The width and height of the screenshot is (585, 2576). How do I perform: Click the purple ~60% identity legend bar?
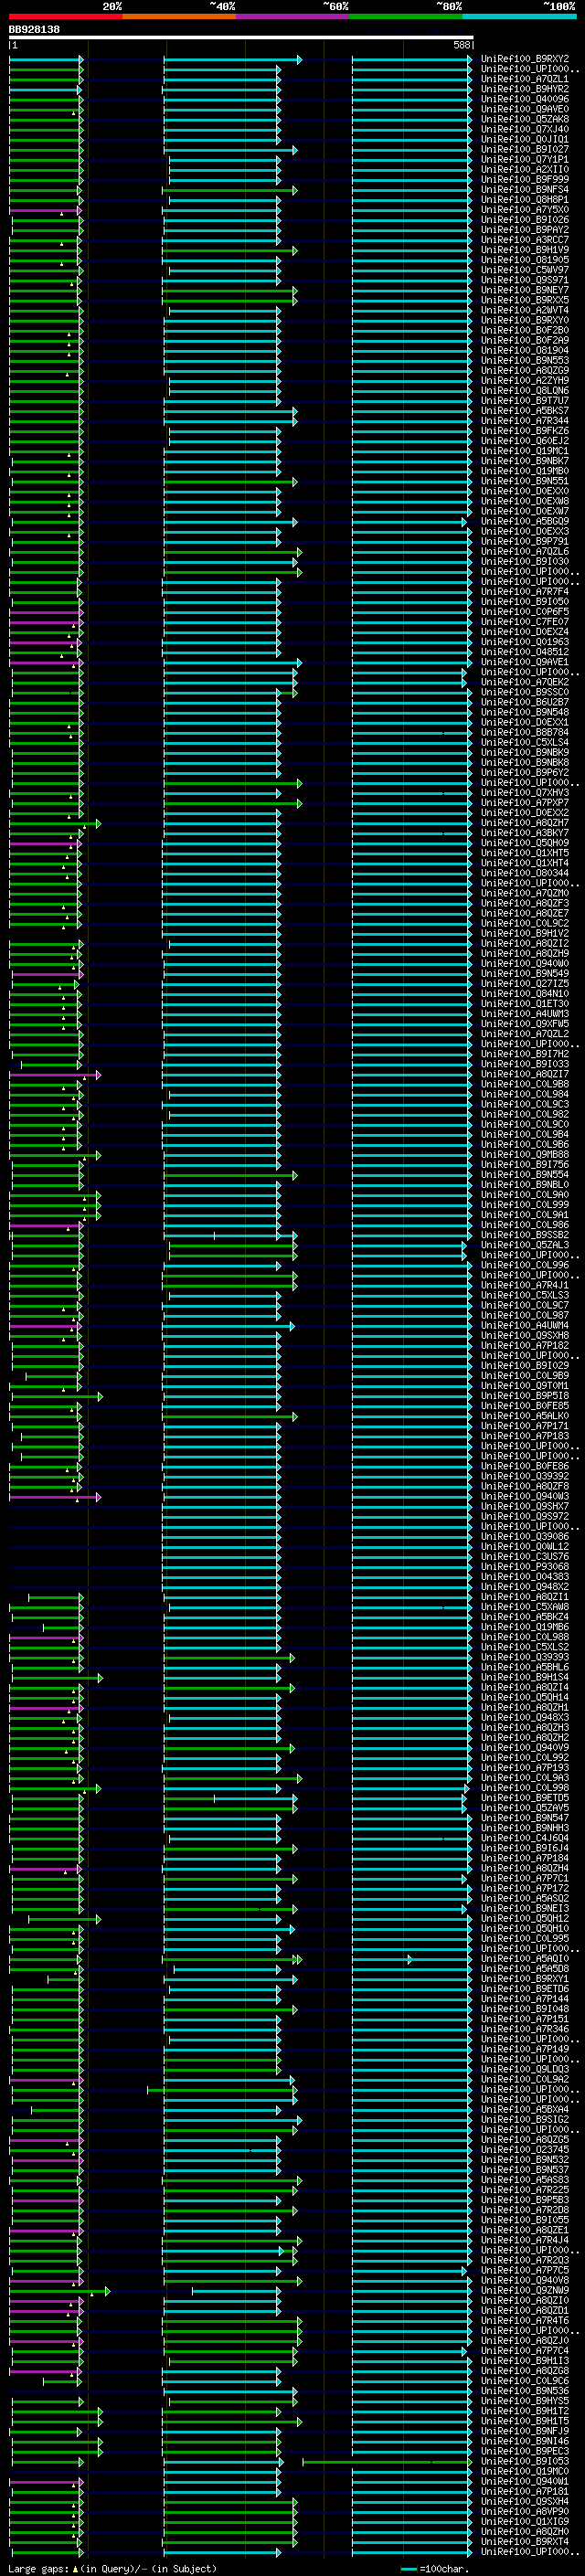tap(292, 16)
